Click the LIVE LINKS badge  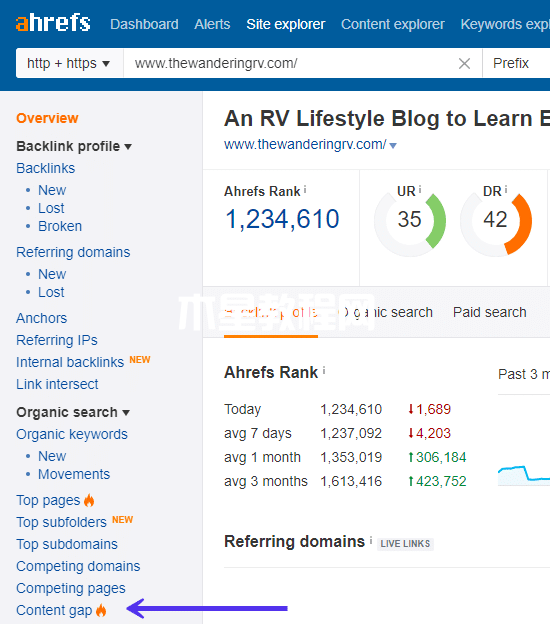[405, 544]
